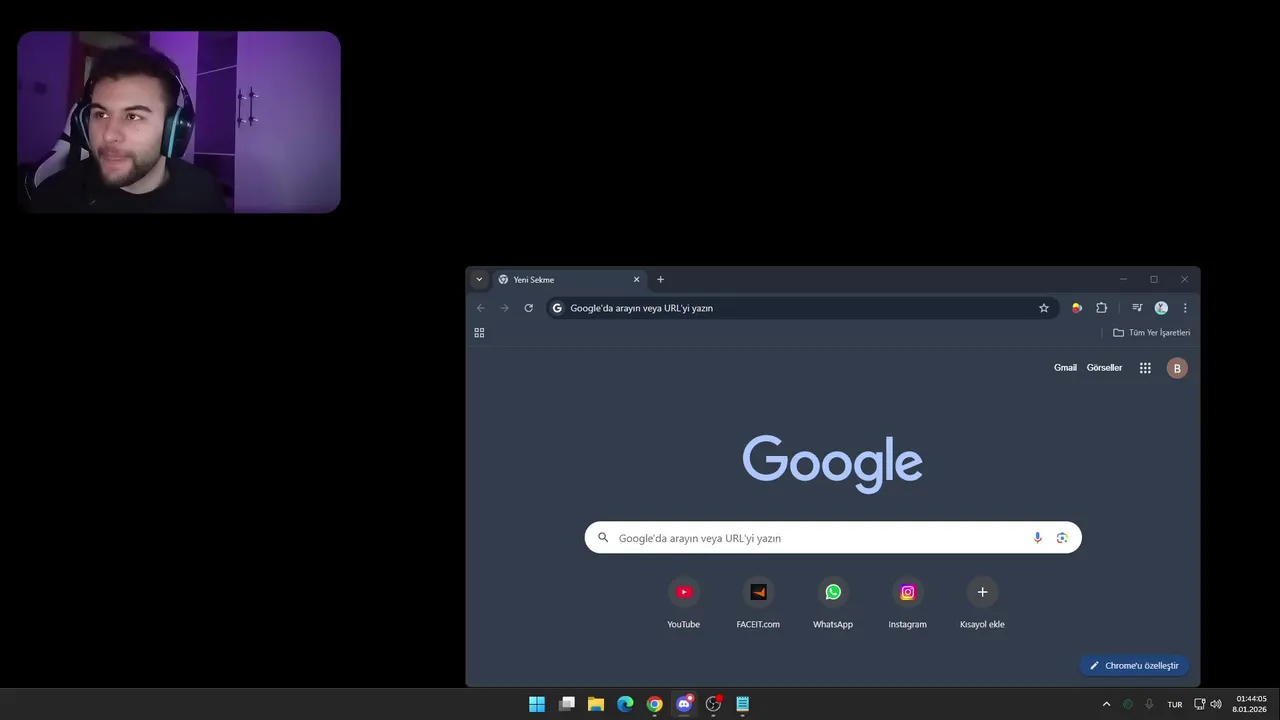Open the WhatsApp shortcut
The width and height of the screenshot is (1280, 720).
coord(833,603)
